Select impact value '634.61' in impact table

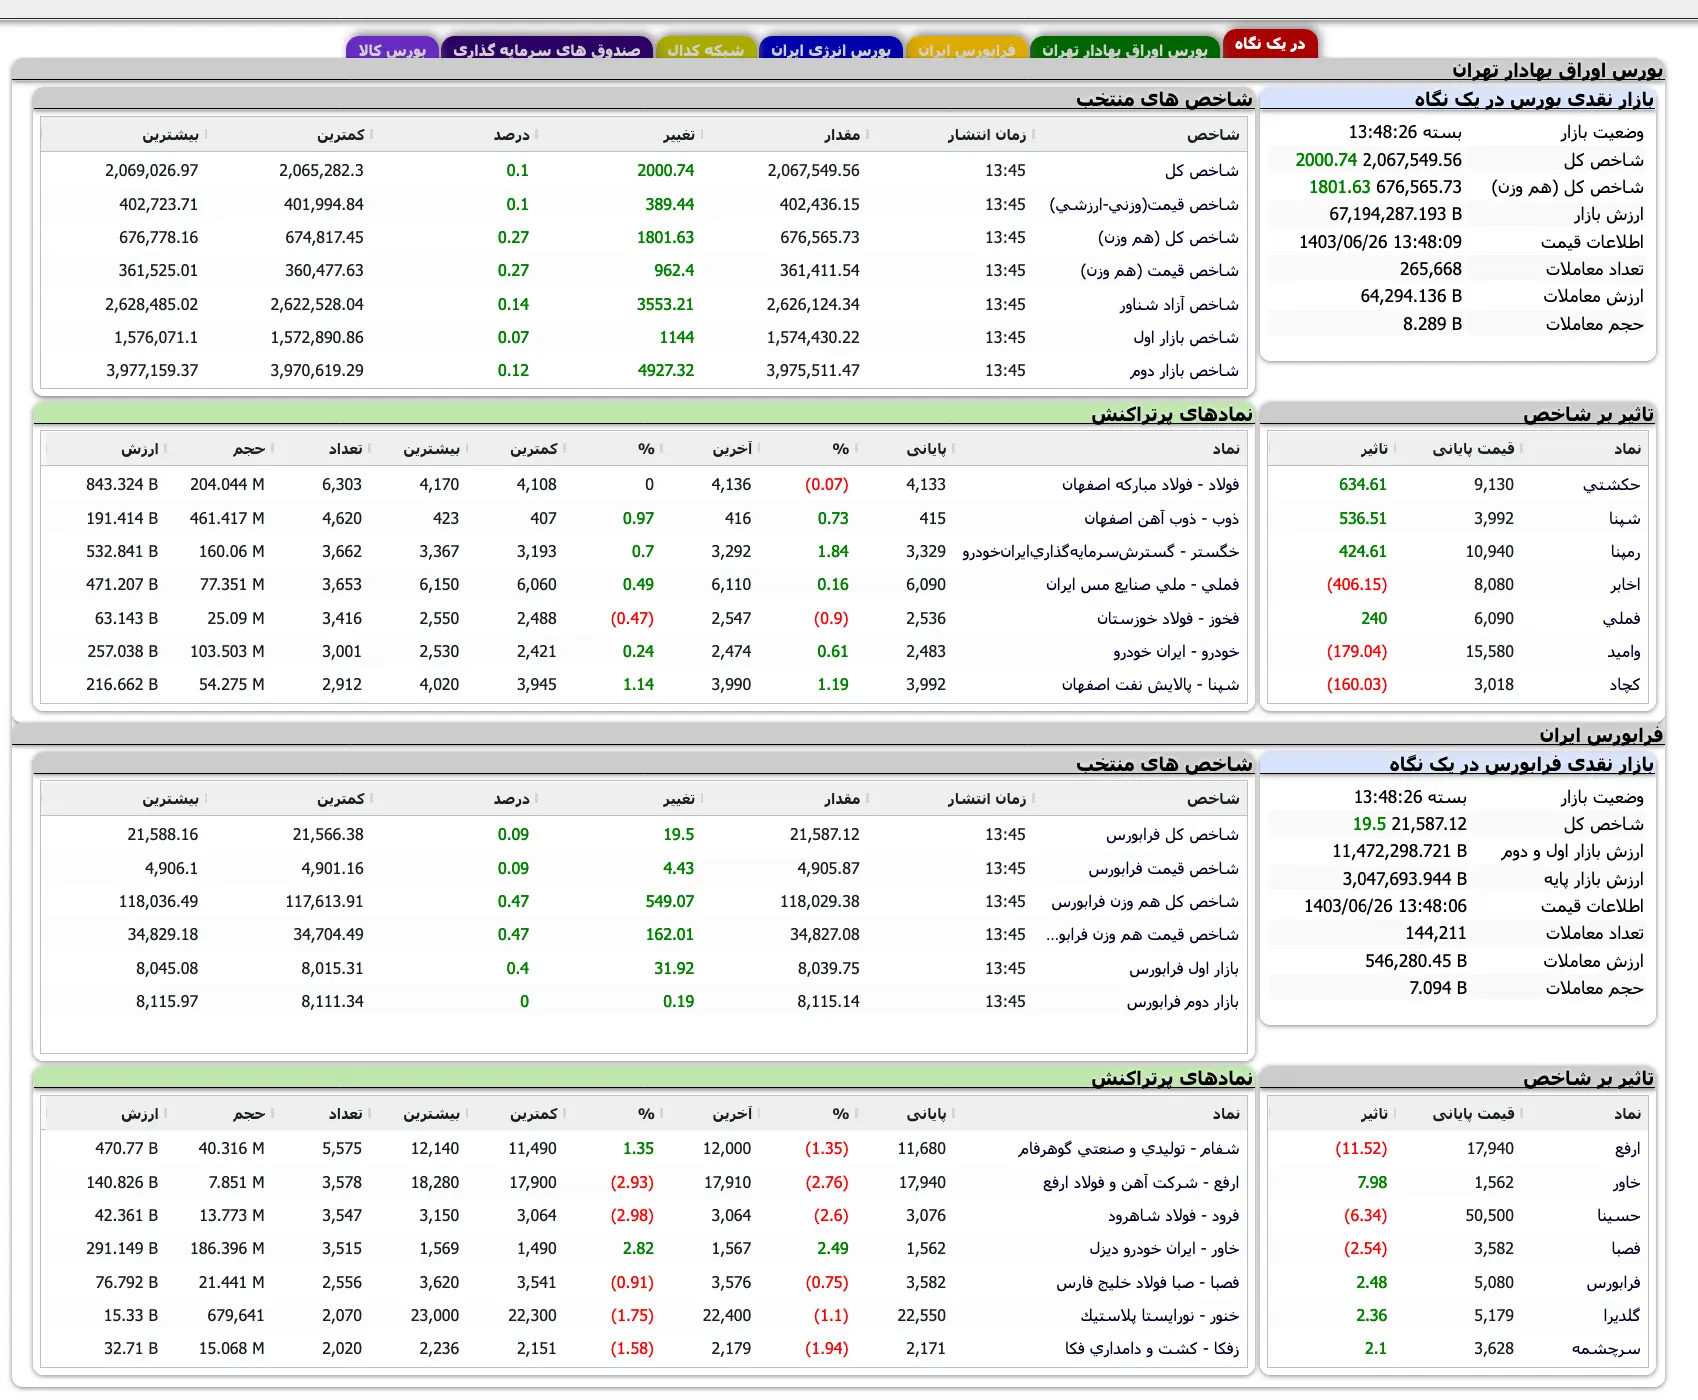tap(1363, 485)
